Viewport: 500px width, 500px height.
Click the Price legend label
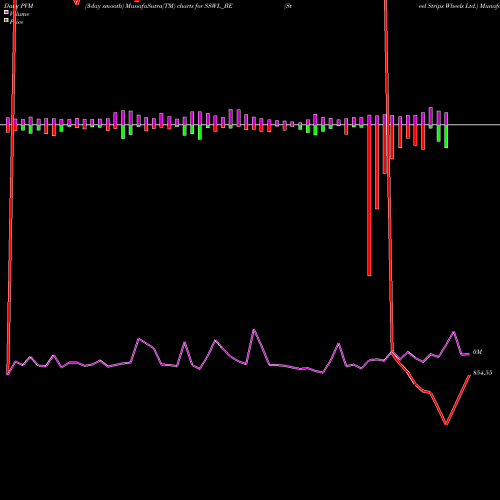(x=16, y=22)
